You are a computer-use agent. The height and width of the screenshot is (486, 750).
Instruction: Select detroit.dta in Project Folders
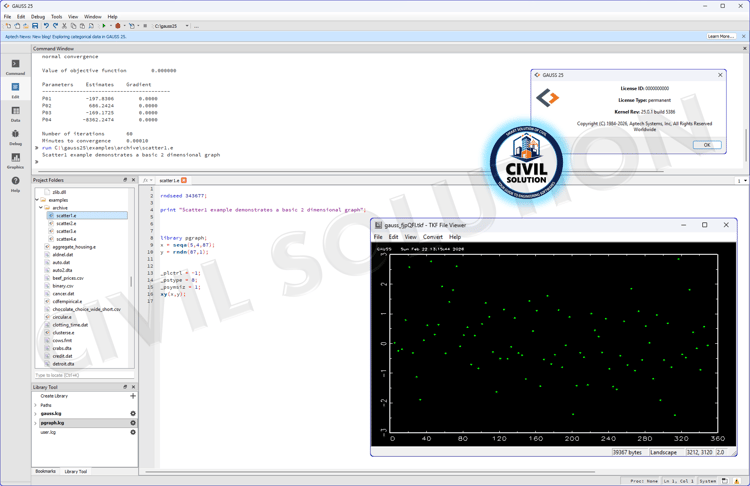click(x=63, y=364)
